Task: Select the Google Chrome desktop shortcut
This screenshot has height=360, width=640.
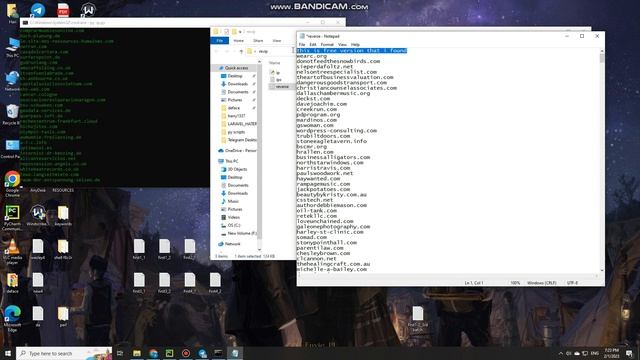Action: pyautogui.click(x=12, y=183)
